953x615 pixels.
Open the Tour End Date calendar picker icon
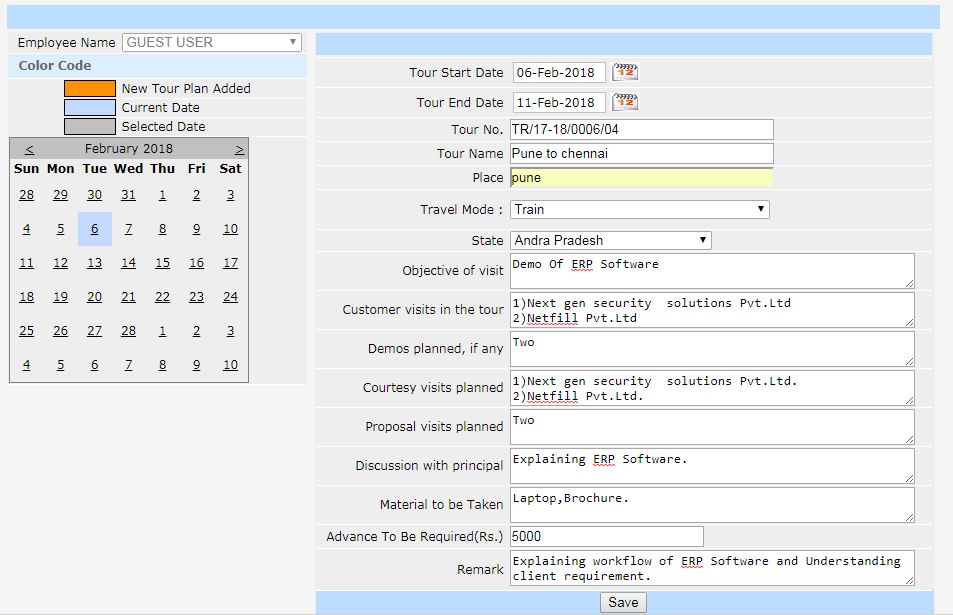(625, 102)
